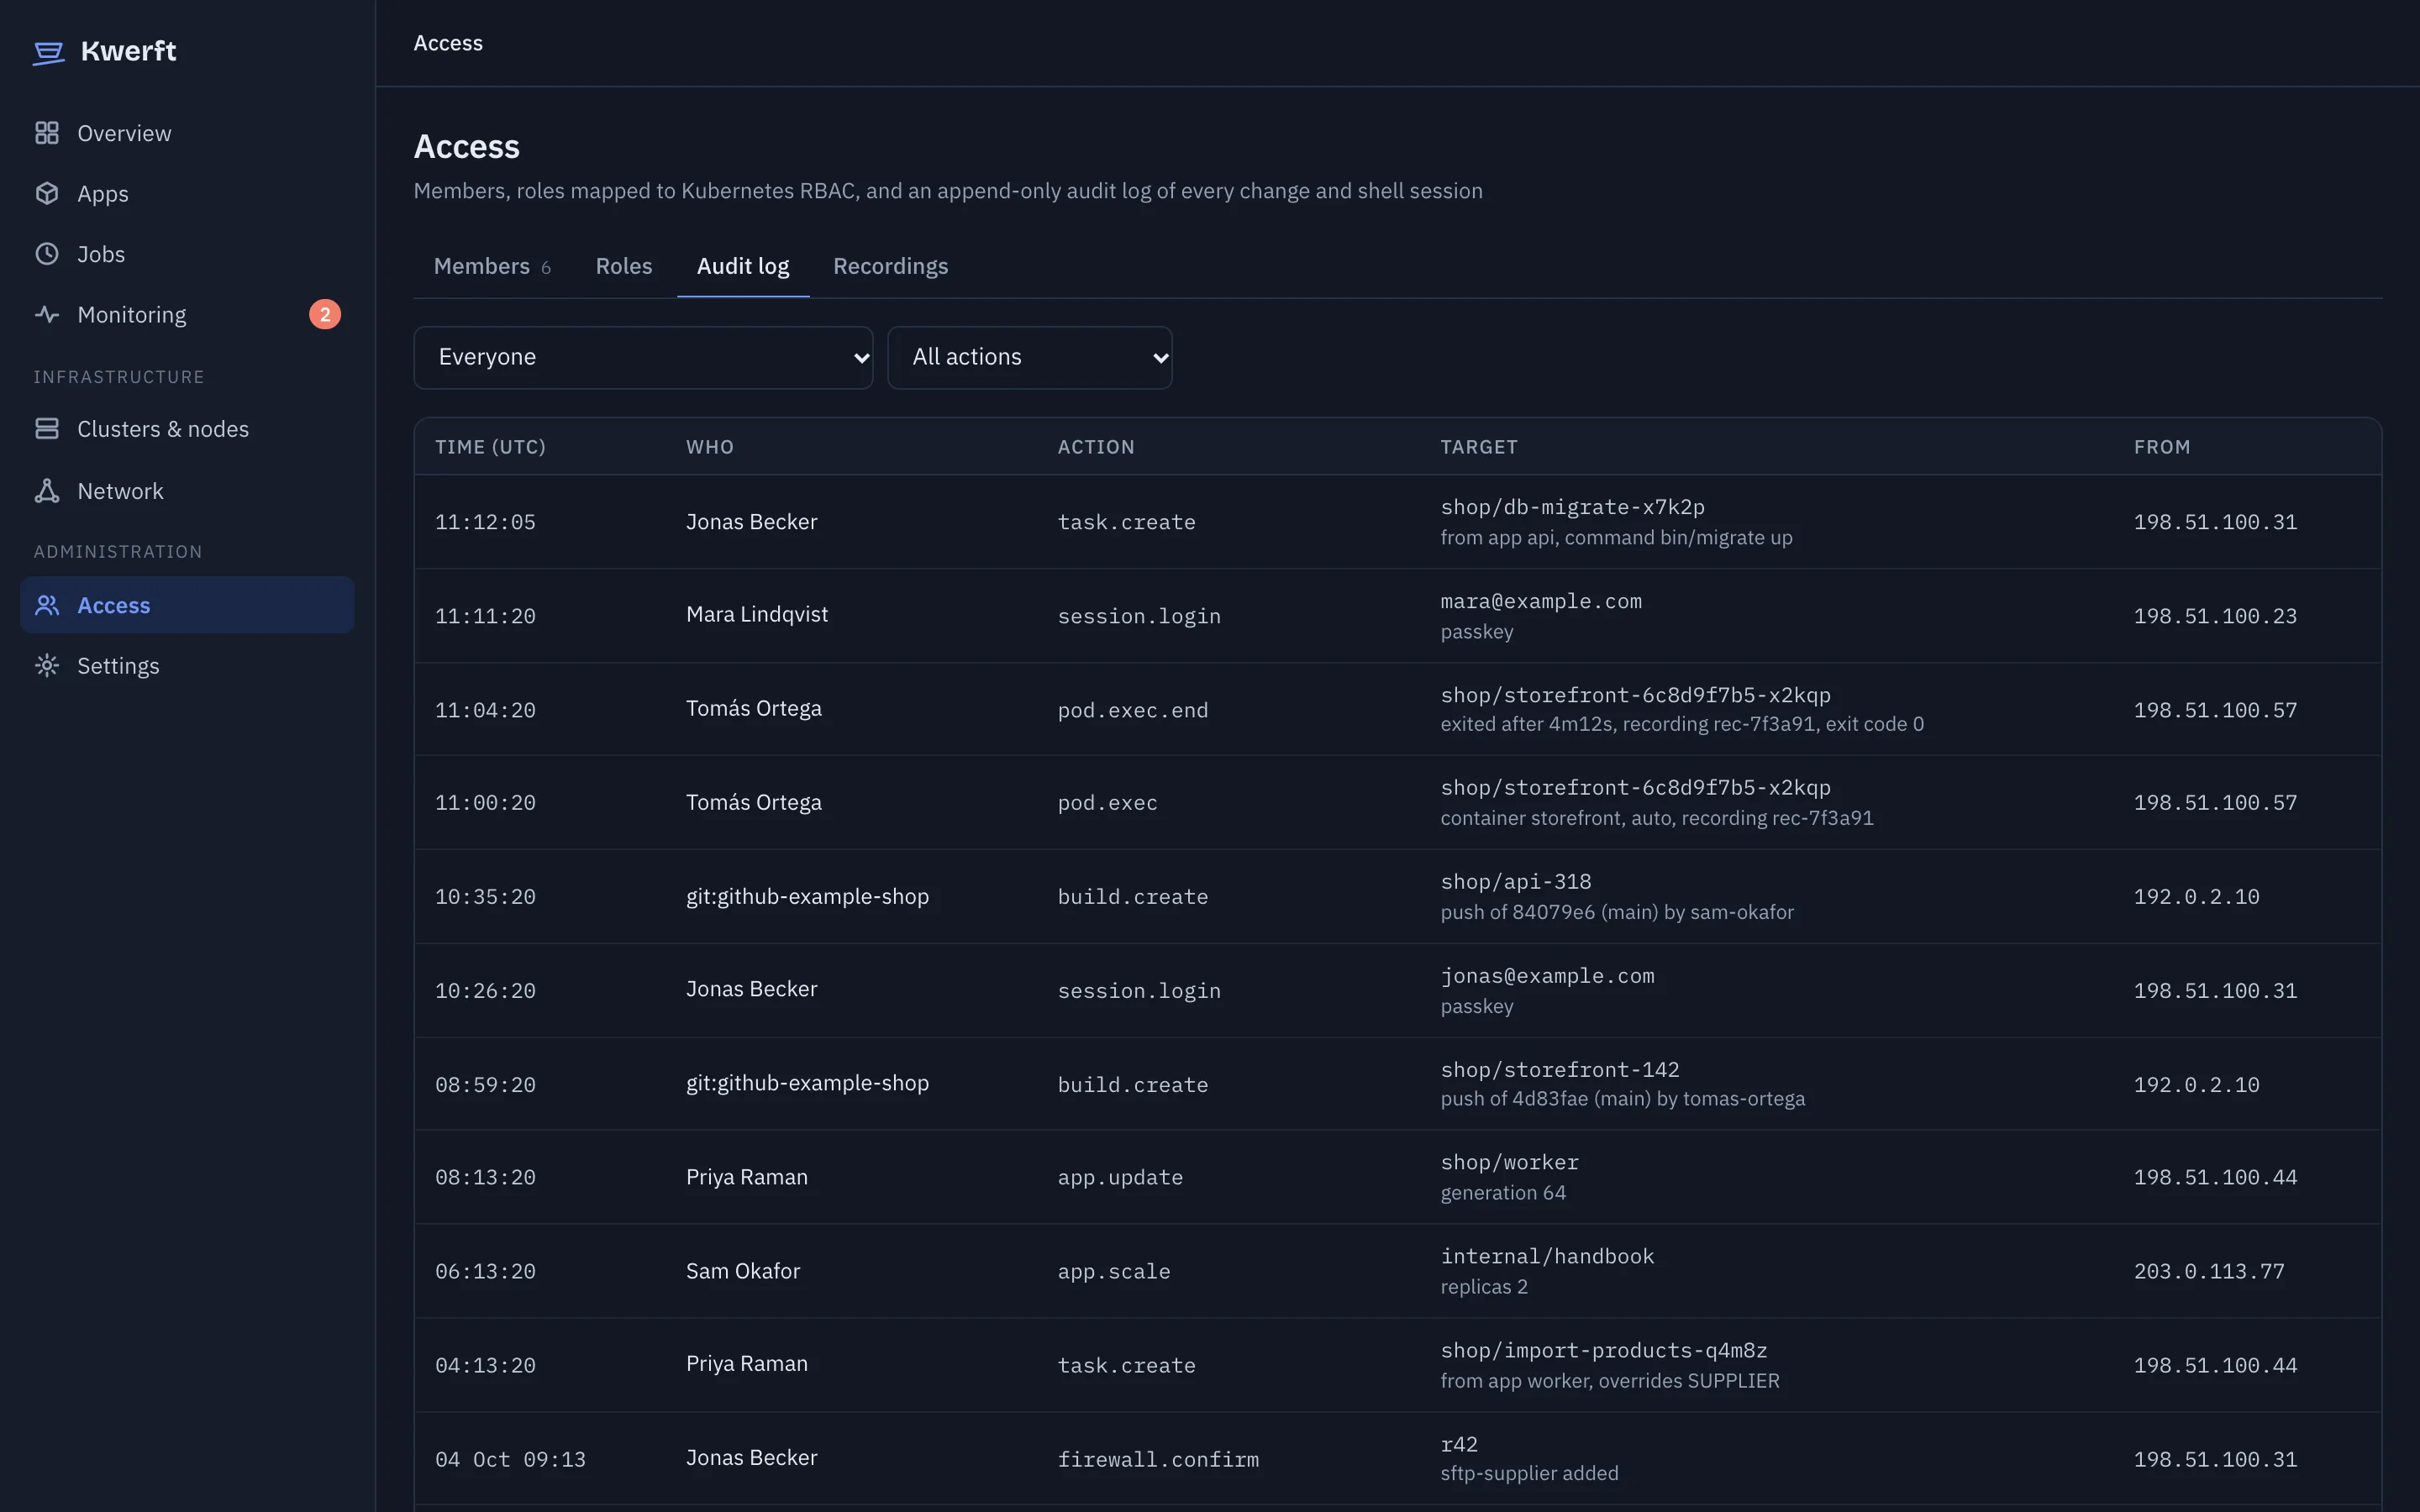Click the TARGET column header
The height and width of the screenshot is (1512, 2420).
1479,447
